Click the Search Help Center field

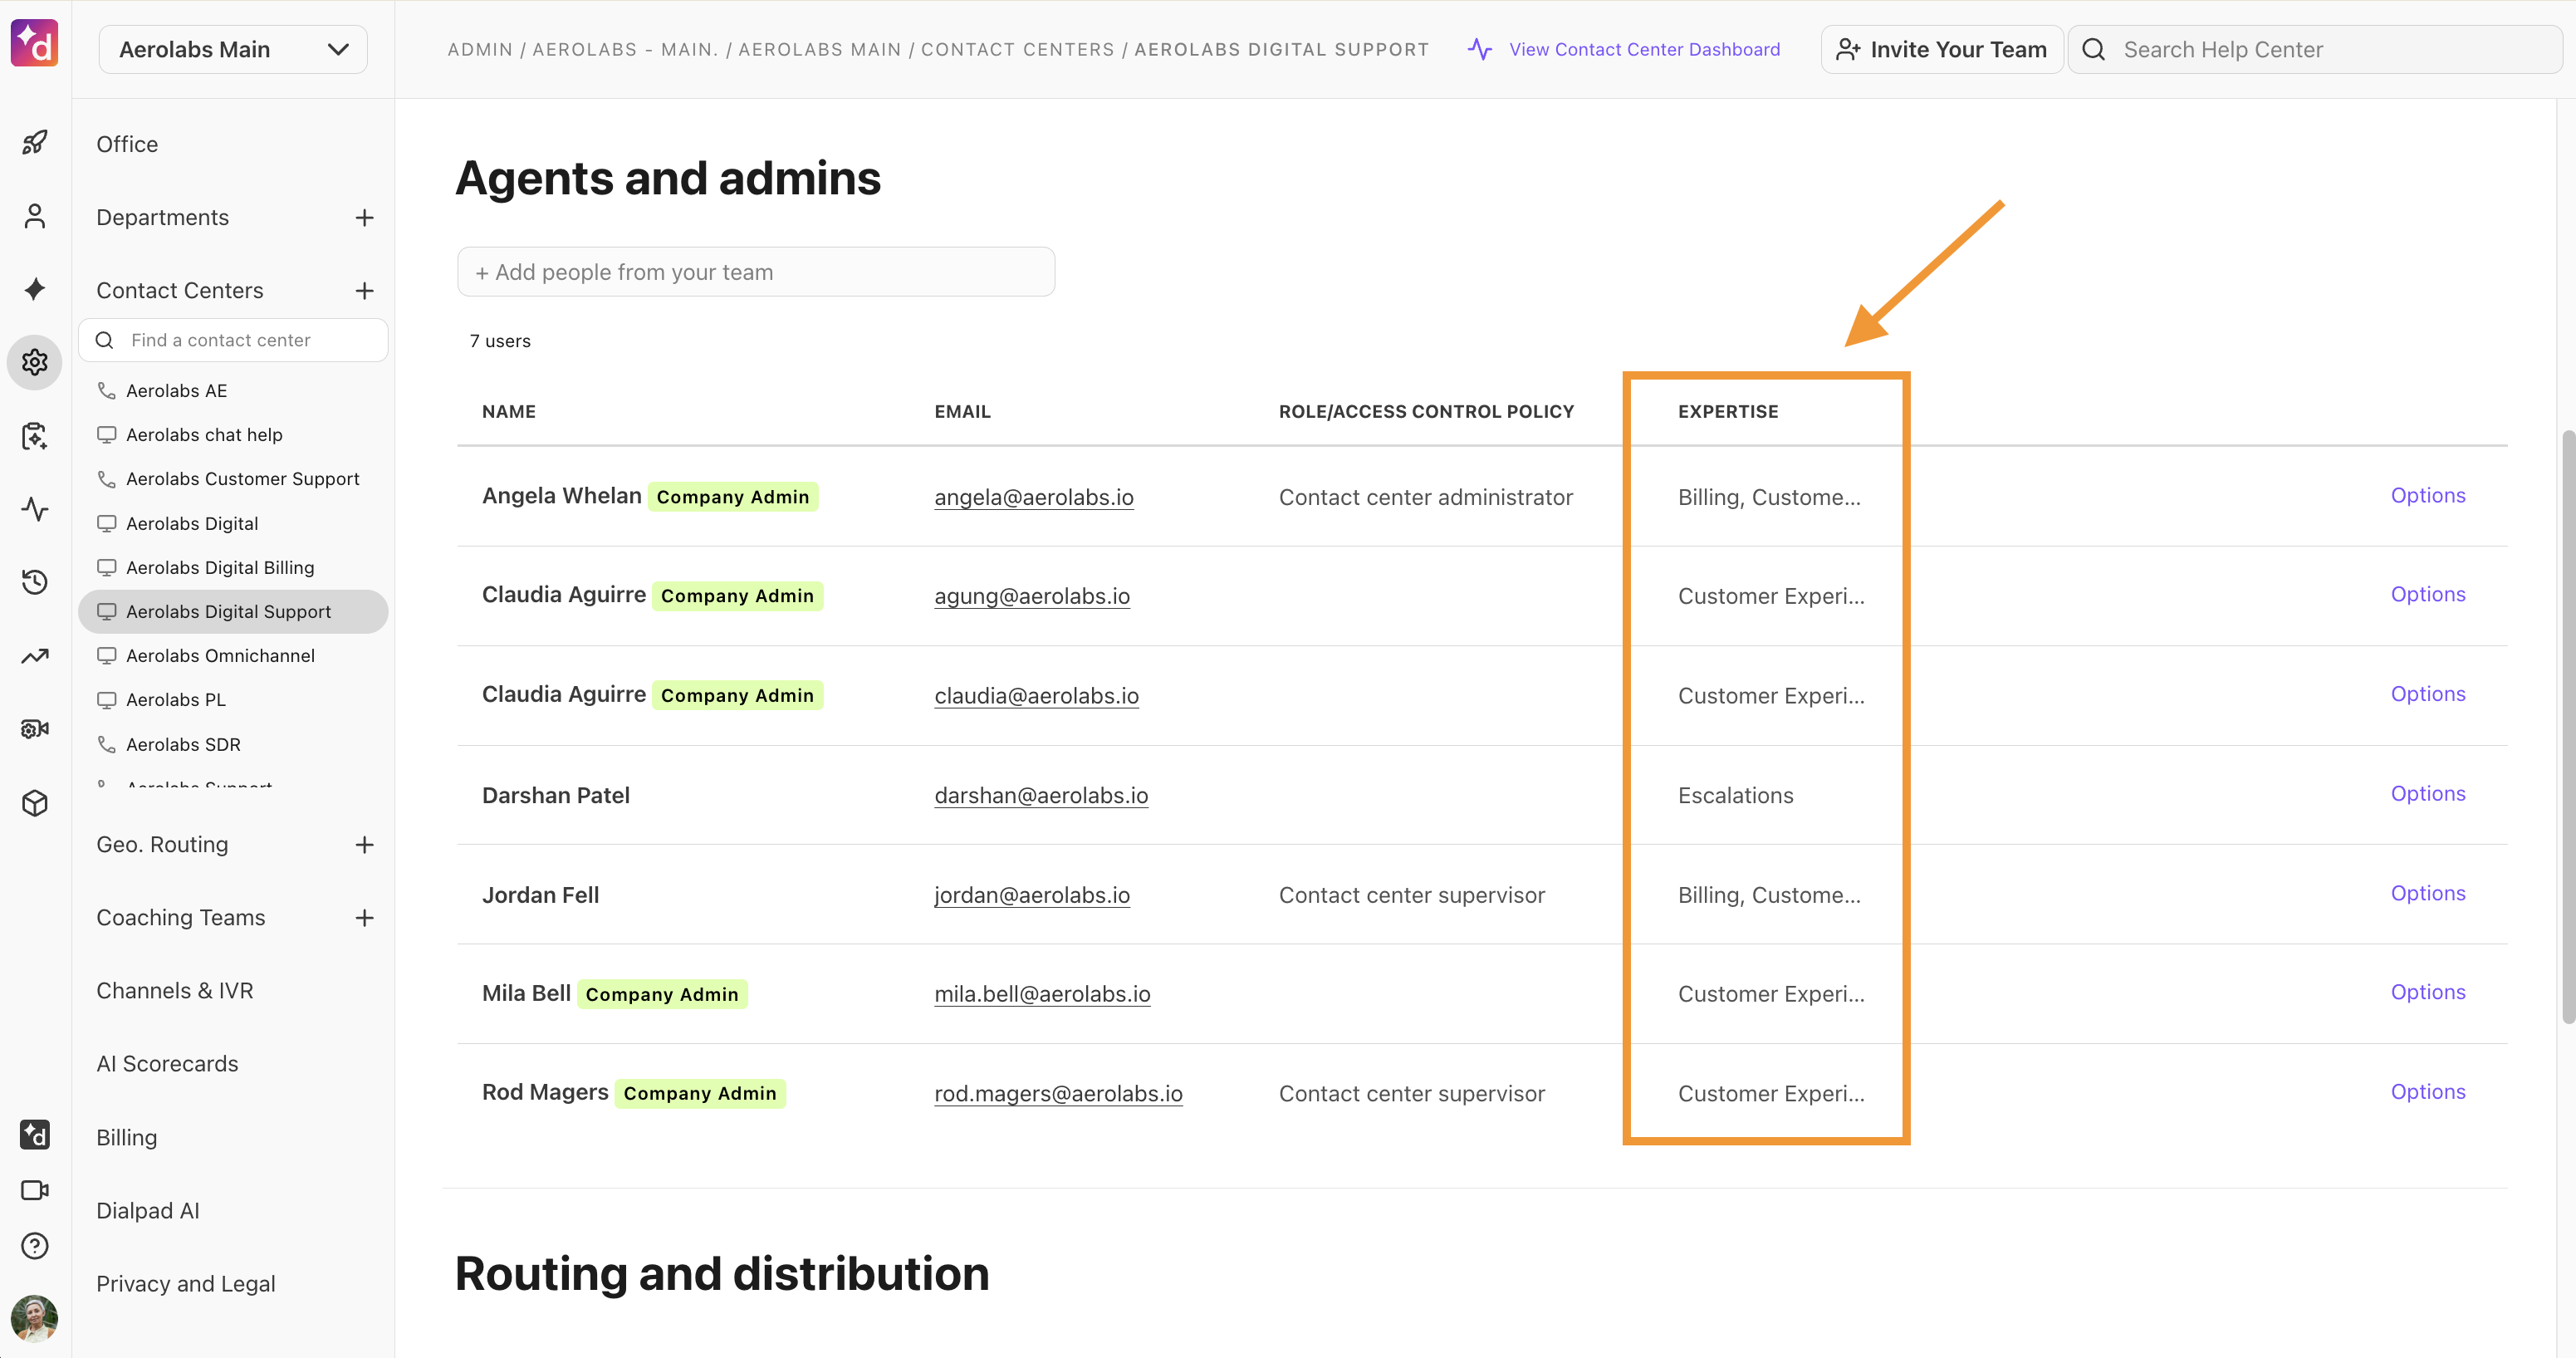click(2315, 49)
